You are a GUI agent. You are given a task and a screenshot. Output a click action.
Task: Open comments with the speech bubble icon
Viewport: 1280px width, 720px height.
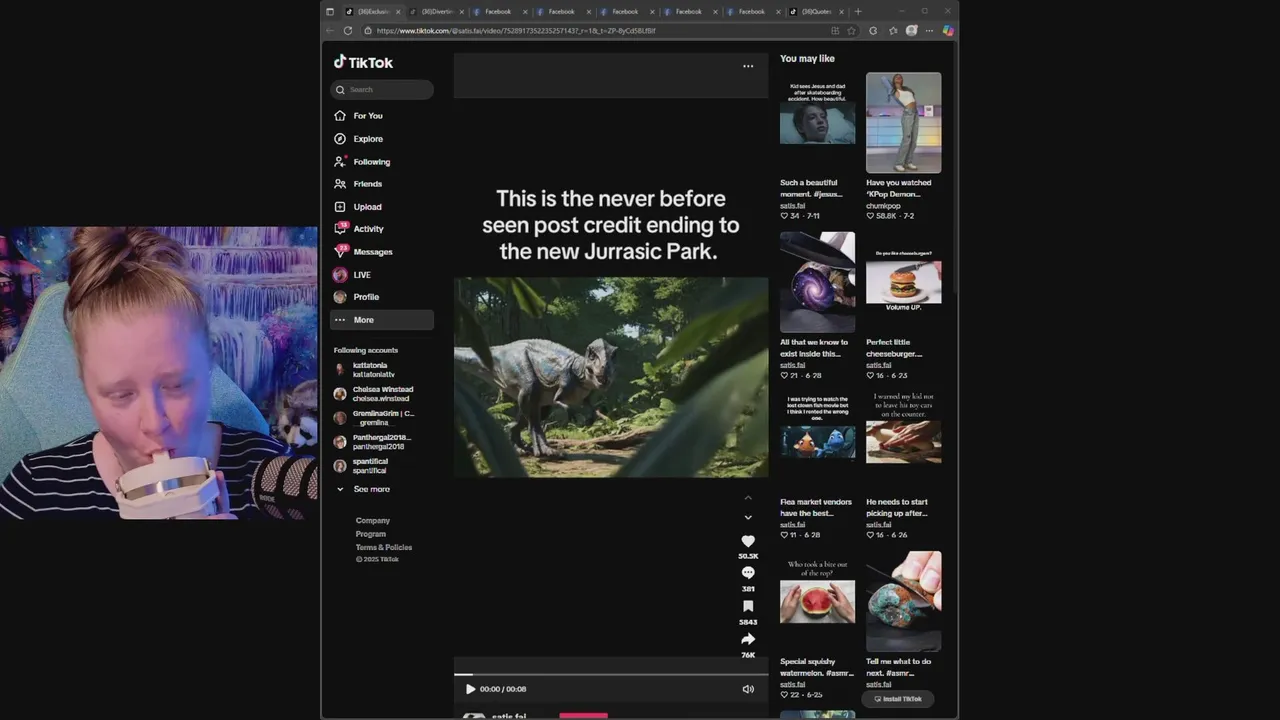pyautogui.click(x=748, y=573)
